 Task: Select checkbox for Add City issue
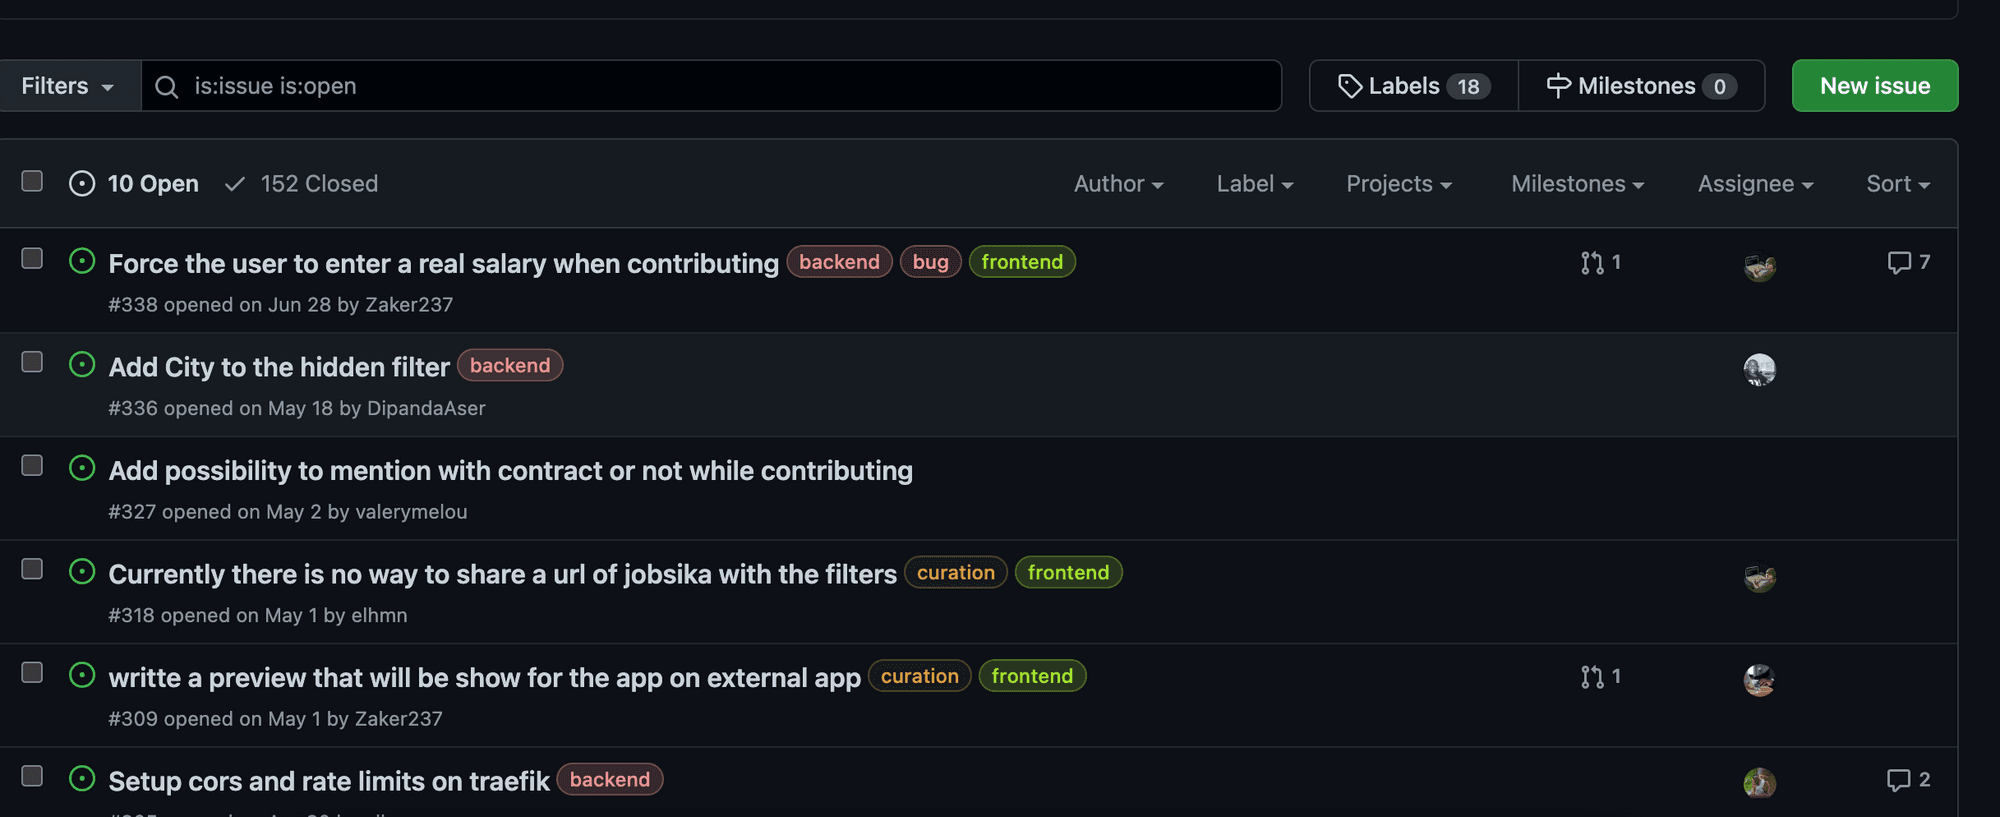(32, 362)
